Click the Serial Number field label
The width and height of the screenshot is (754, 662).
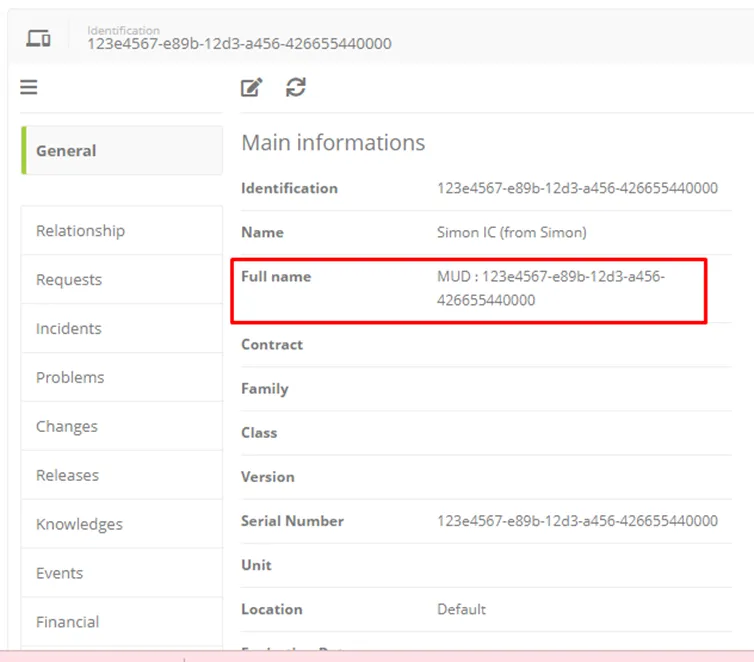(x=292, y=521)
